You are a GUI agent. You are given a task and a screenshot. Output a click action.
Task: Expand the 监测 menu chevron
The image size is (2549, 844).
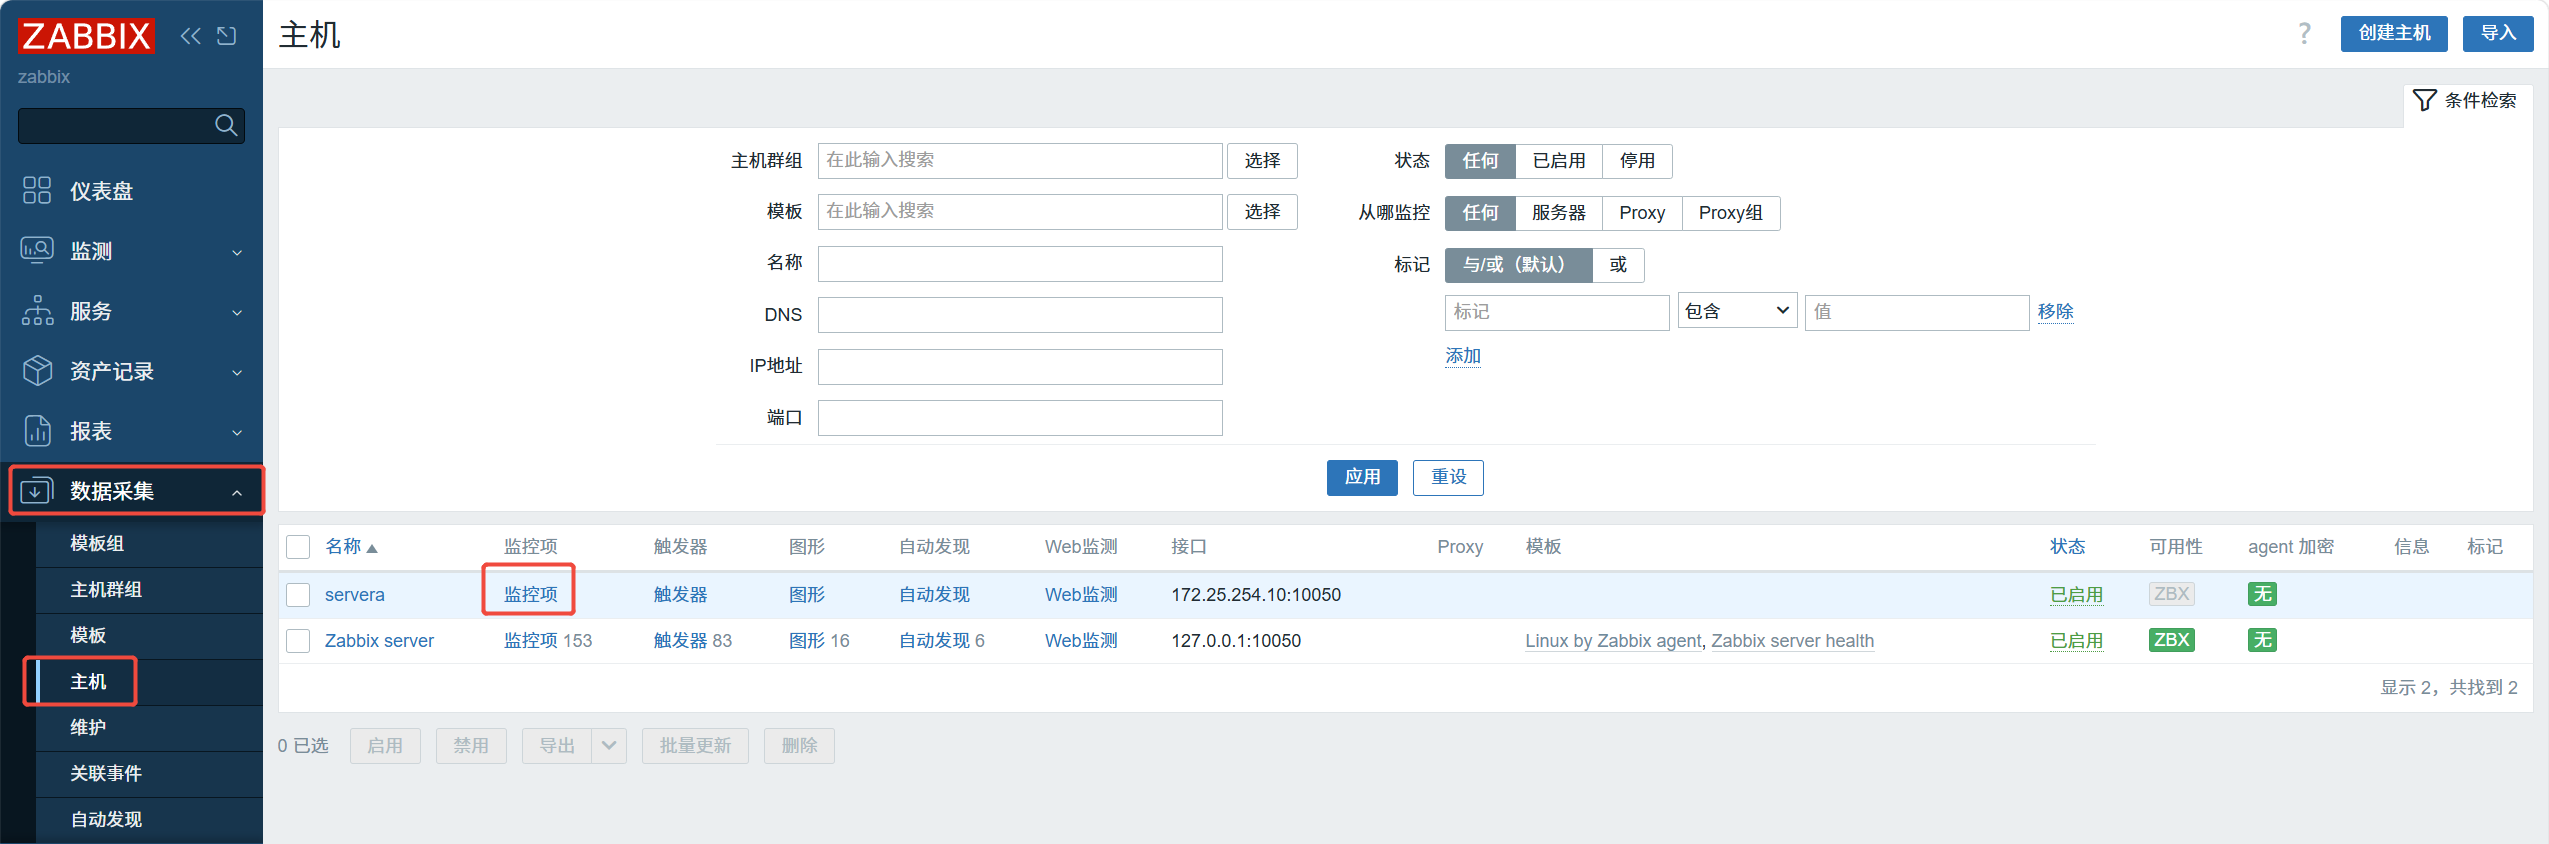coord(237,252)
